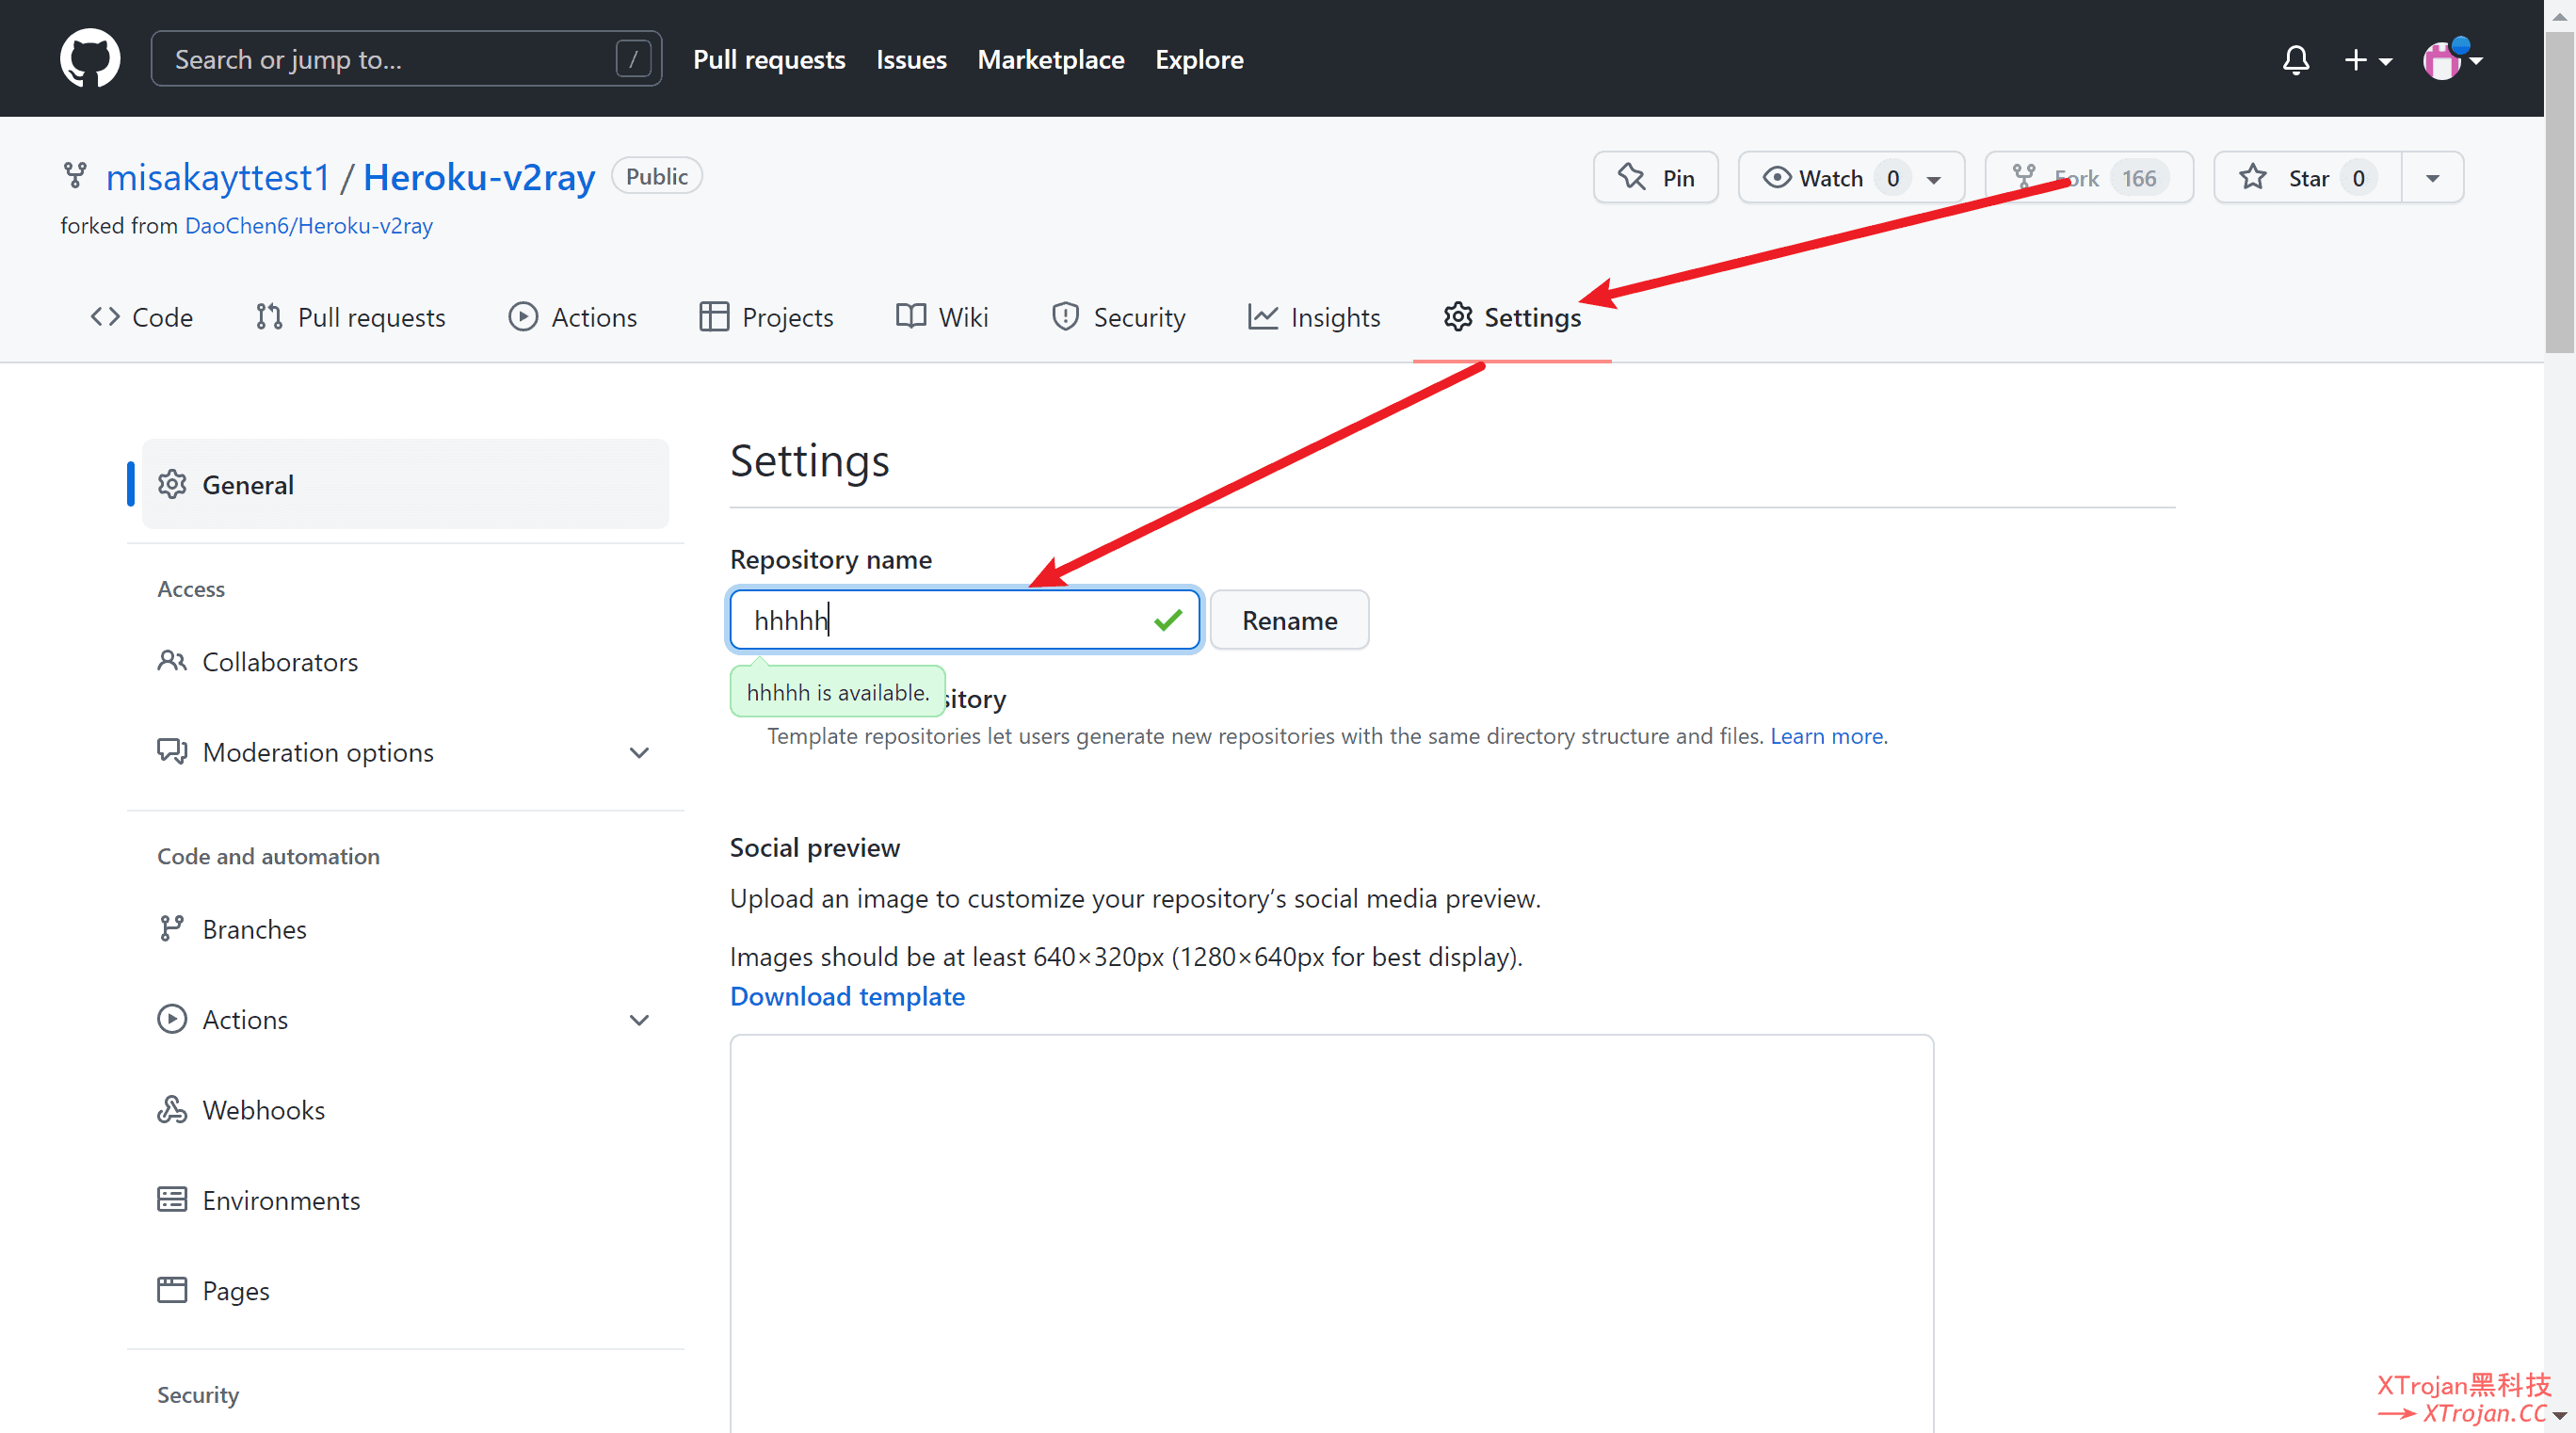Open the notifications bell
Viewport: 2576px width, 1433px height.
(x=2295, y=60)
